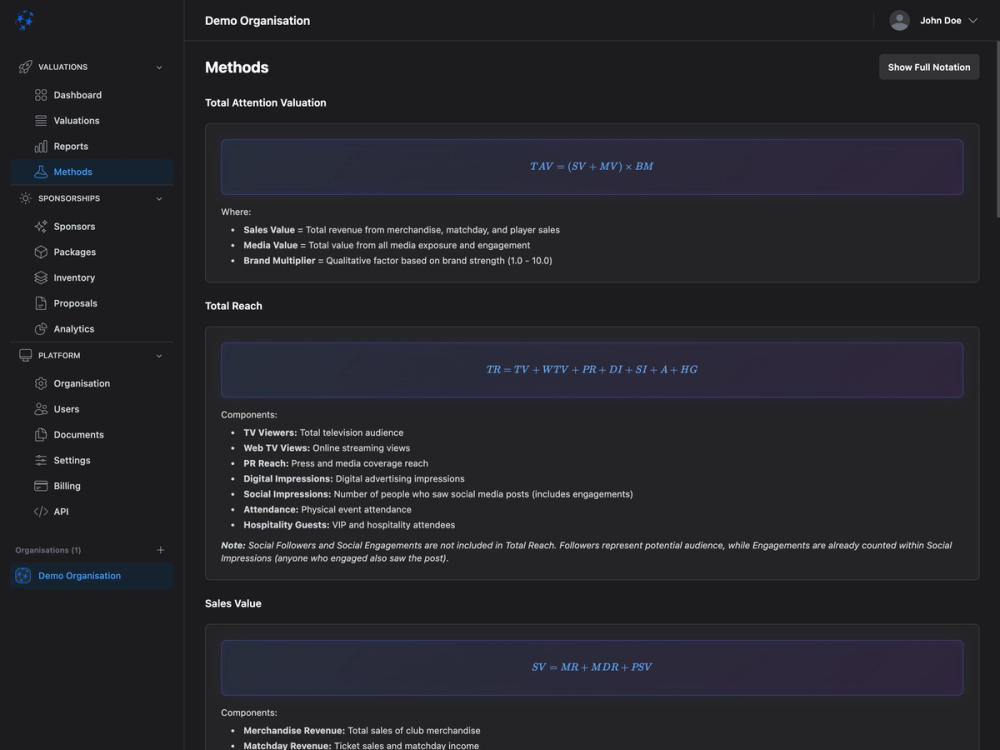Viewport: 1000px width, 750px height.
Task: Click the Show Full Notation button
Action: (928, 66)
